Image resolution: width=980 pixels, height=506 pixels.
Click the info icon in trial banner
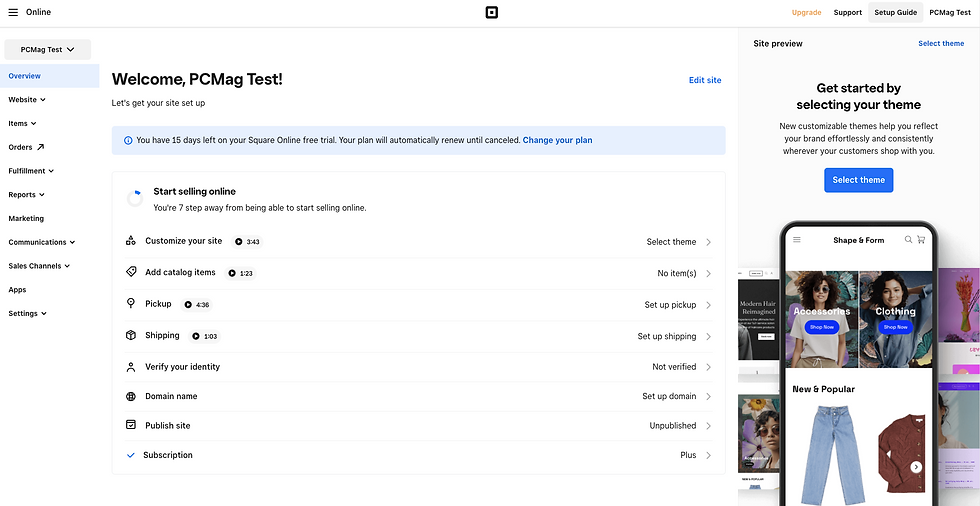pyautogui.click(x=128, y=141)
